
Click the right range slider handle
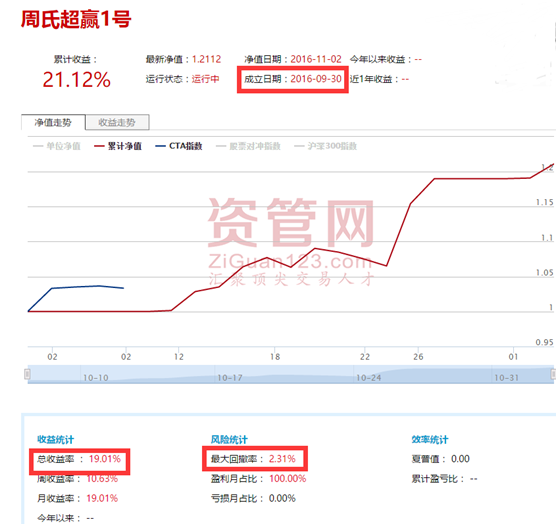553,374
